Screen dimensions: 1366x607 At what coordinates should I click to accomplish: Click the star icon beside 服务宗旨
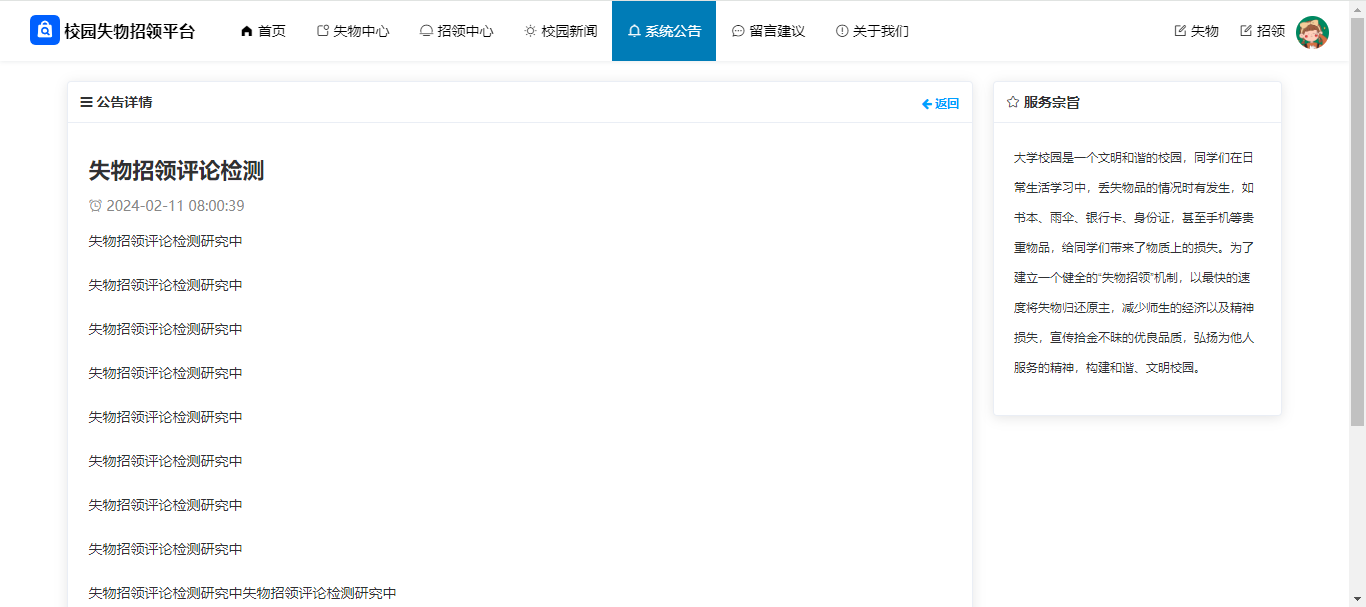tap(1013, 102)
